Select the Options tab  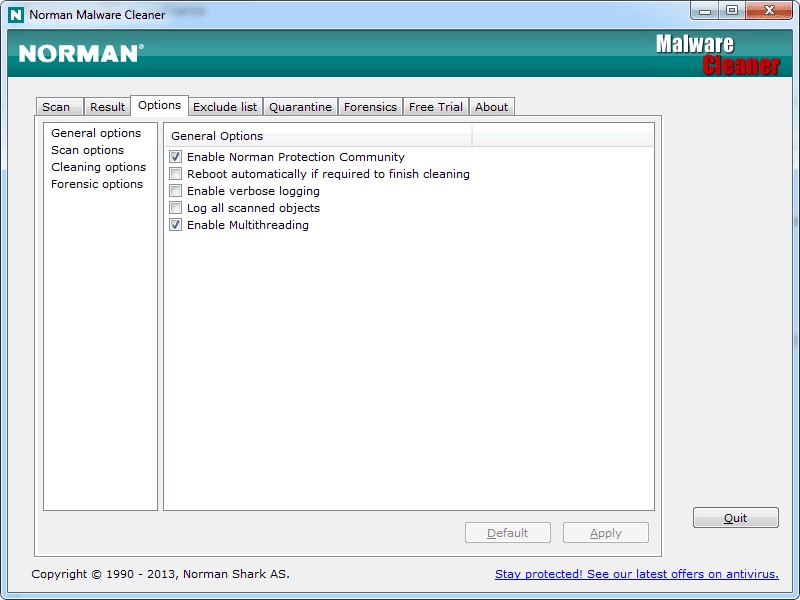pyautogui.click(x=160, y=105)
